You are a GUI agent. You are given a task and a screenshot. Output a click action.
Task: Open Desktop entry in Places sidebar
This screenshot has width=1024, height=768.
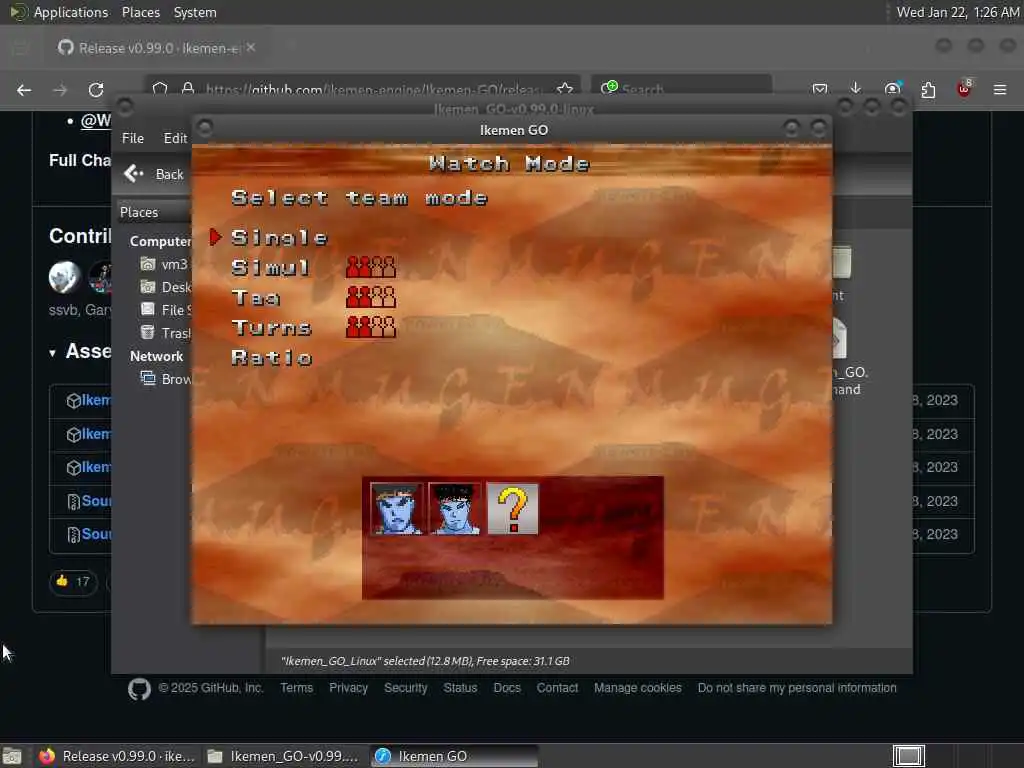[166, 287]
